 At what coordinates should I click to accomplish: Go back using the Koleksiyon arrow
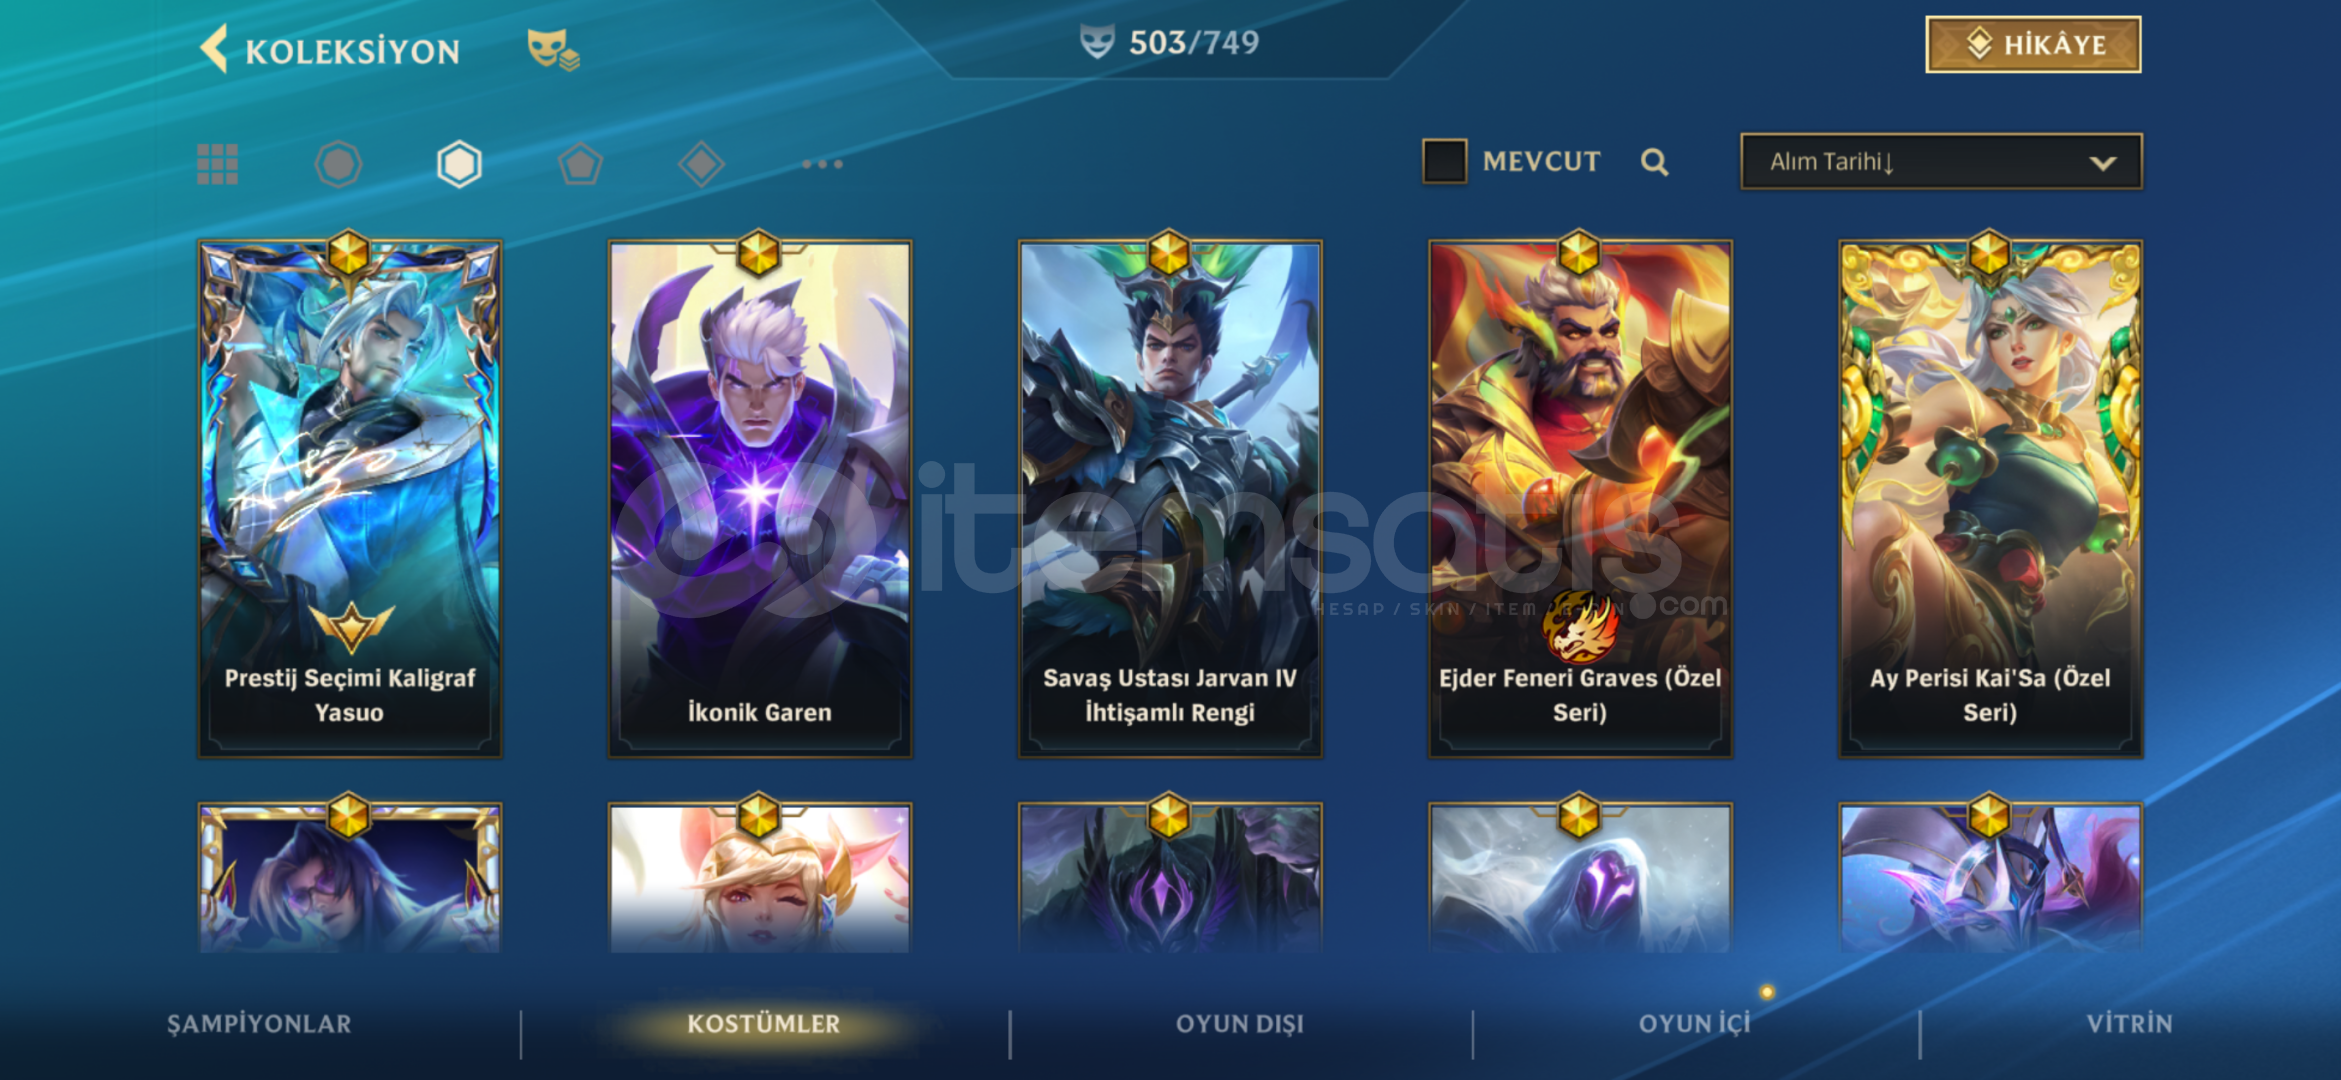[x=214, y=49]
